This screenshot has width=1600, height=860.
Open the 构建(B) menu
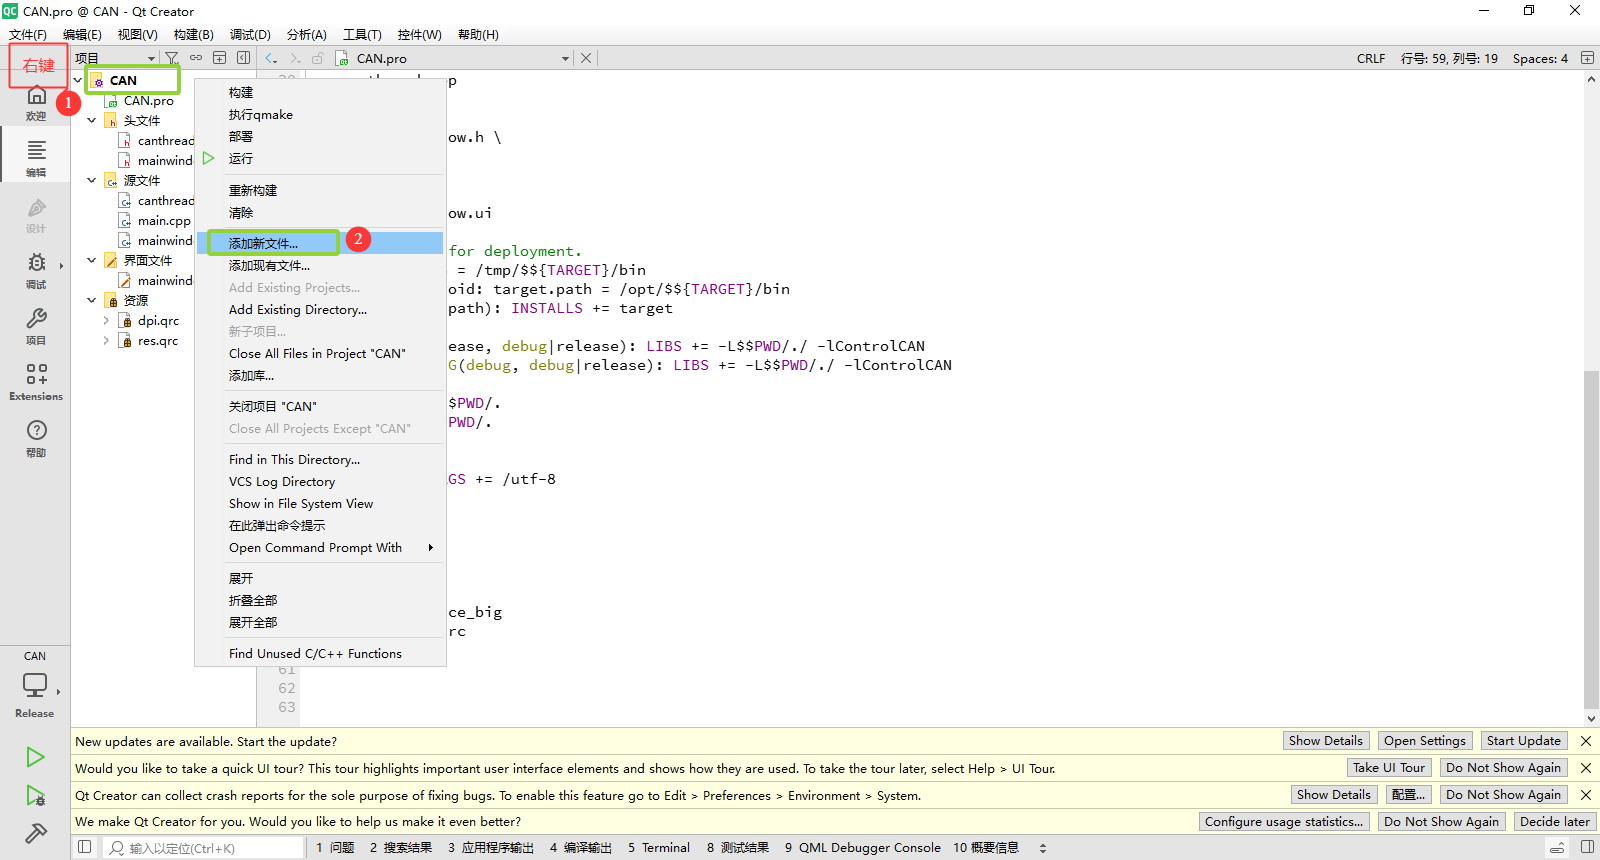pos(194,34)
